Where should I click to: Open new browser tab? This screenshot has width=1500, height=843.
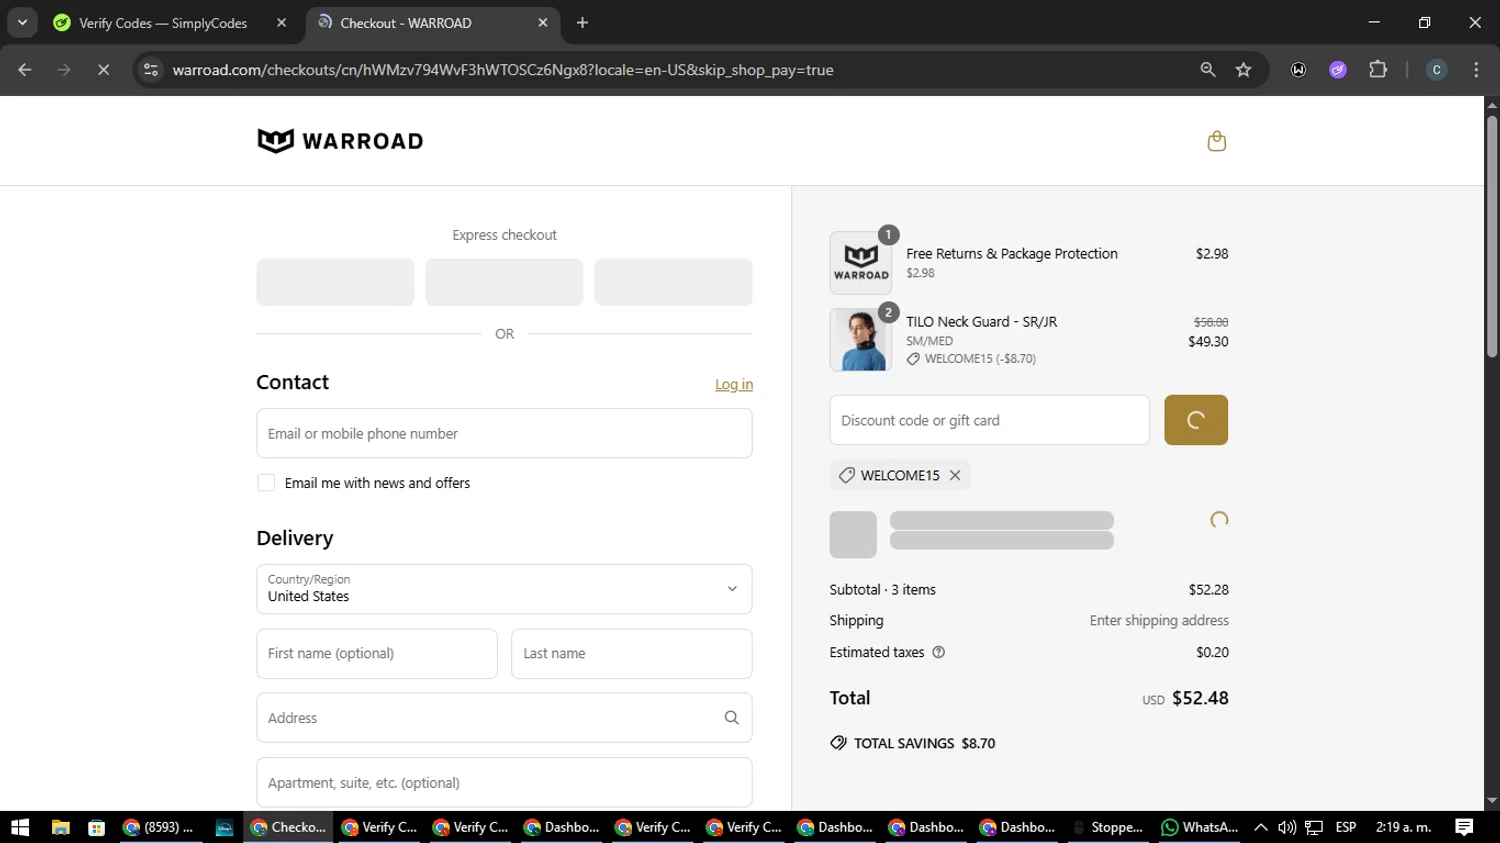pyautogui.click(x=582, y=22)
